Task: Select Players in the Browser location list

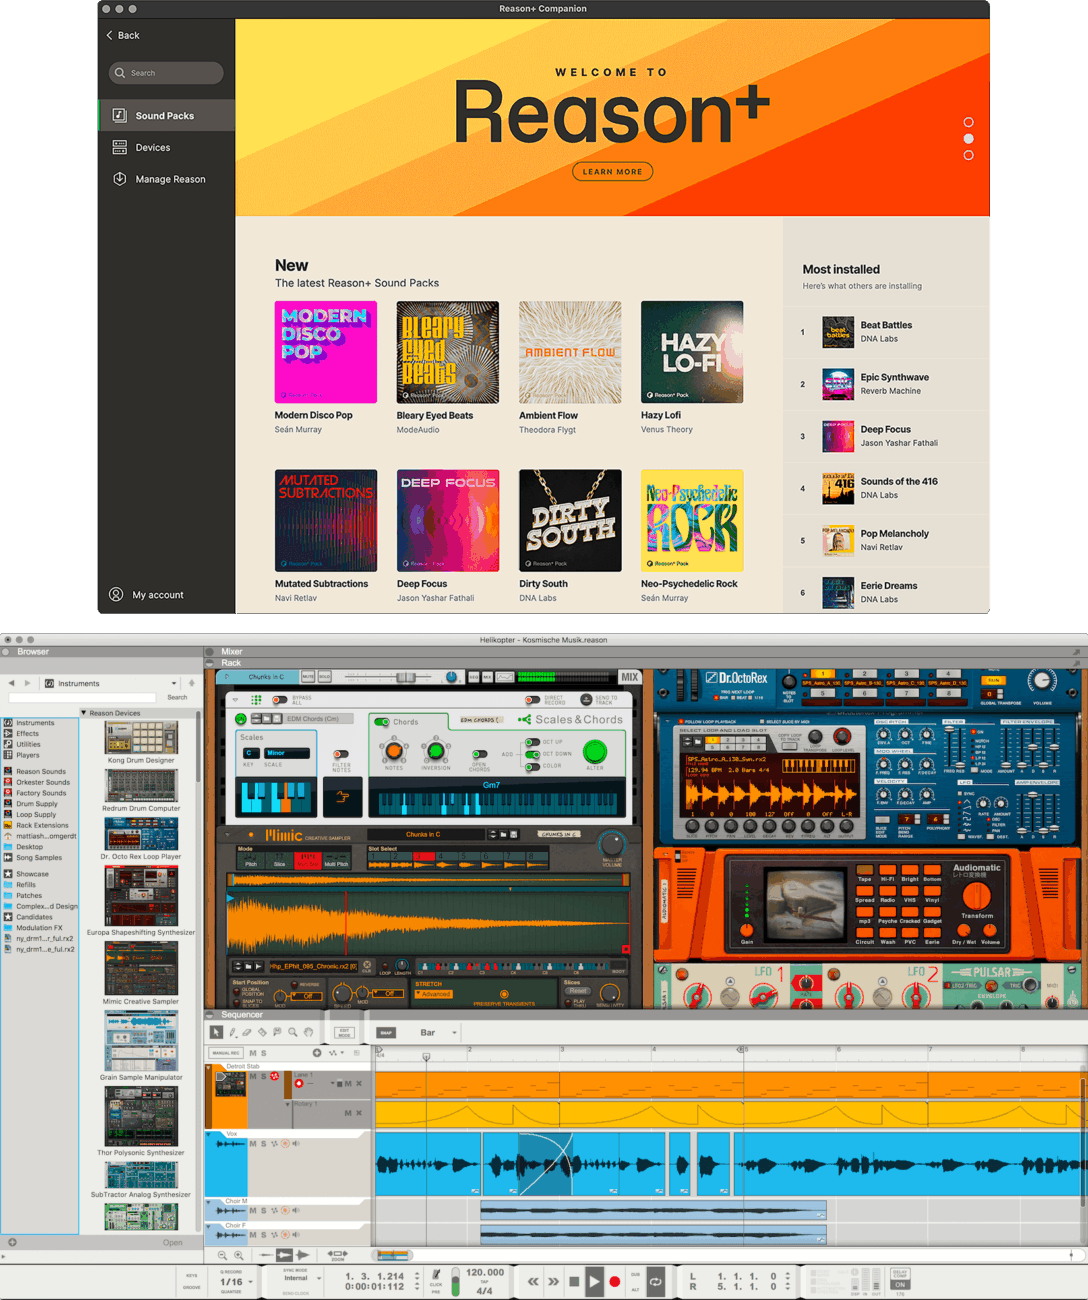Action: (x=28, y=755)
